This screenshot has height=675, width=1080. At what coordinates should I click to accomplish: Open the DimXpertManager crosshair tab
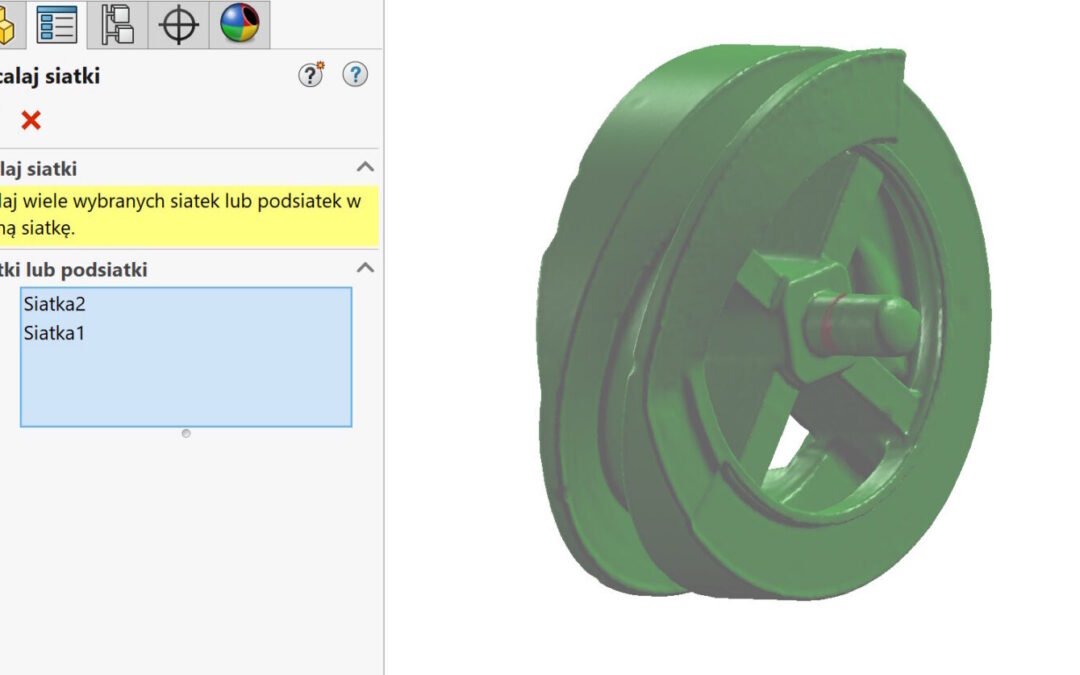point(179,25)
